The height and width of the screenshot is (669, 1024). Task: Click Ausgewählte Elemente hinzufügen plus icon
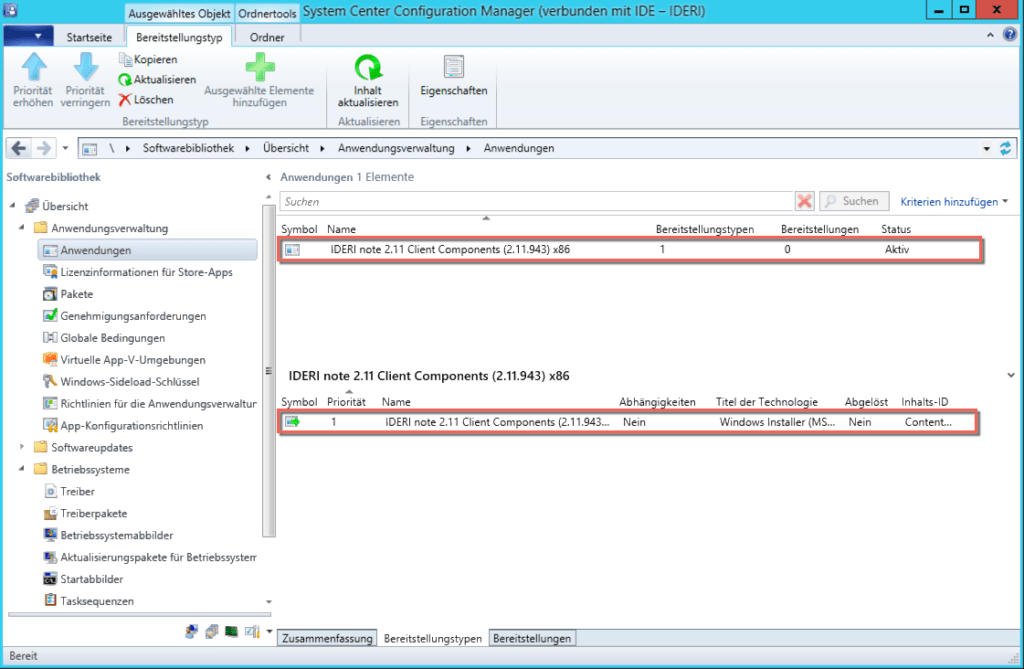coord(260,67)
